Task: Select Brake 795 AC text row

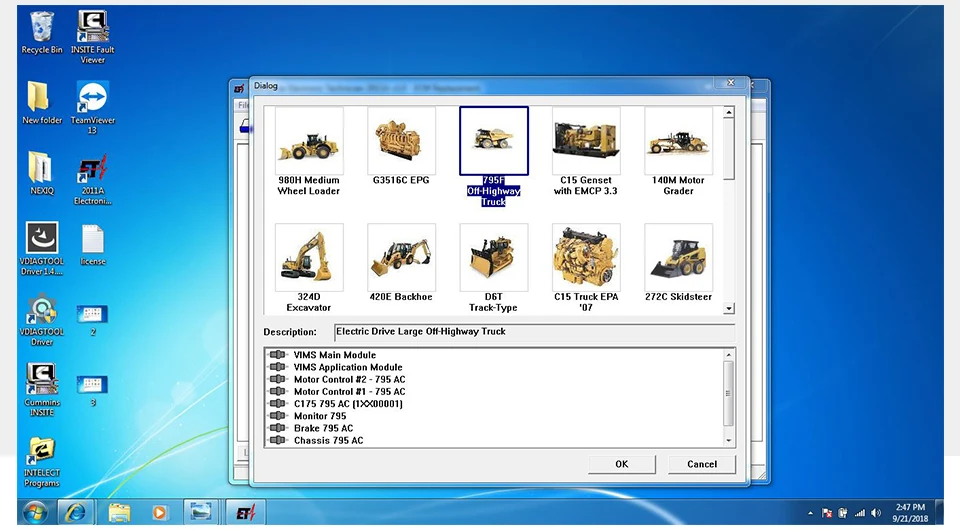Action: tap(323, 428)
